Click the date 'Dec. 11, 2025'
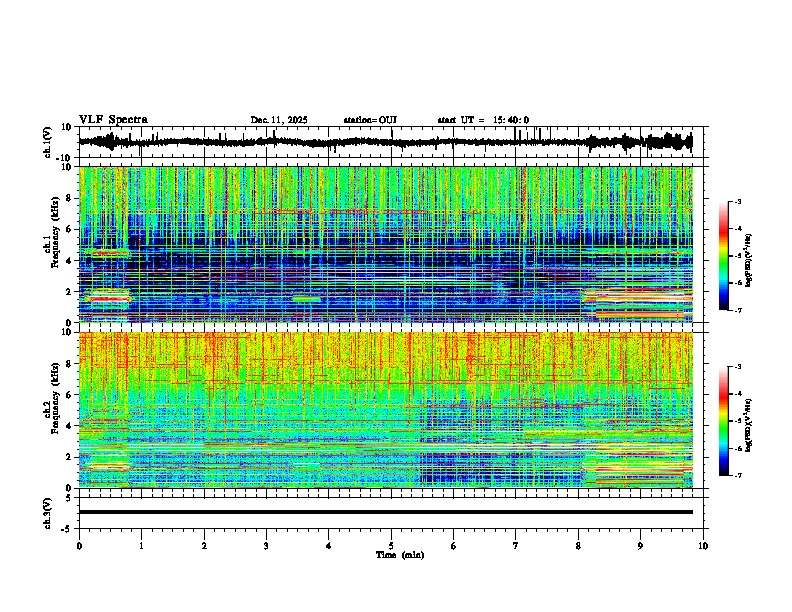 [279, 120]
